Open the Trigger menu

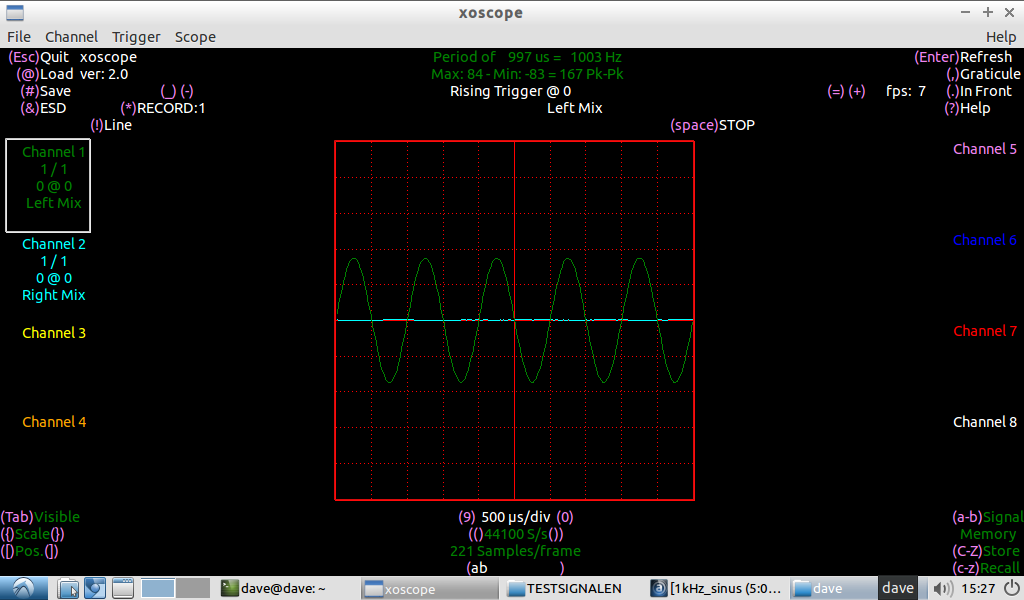[x=136, y=37]
